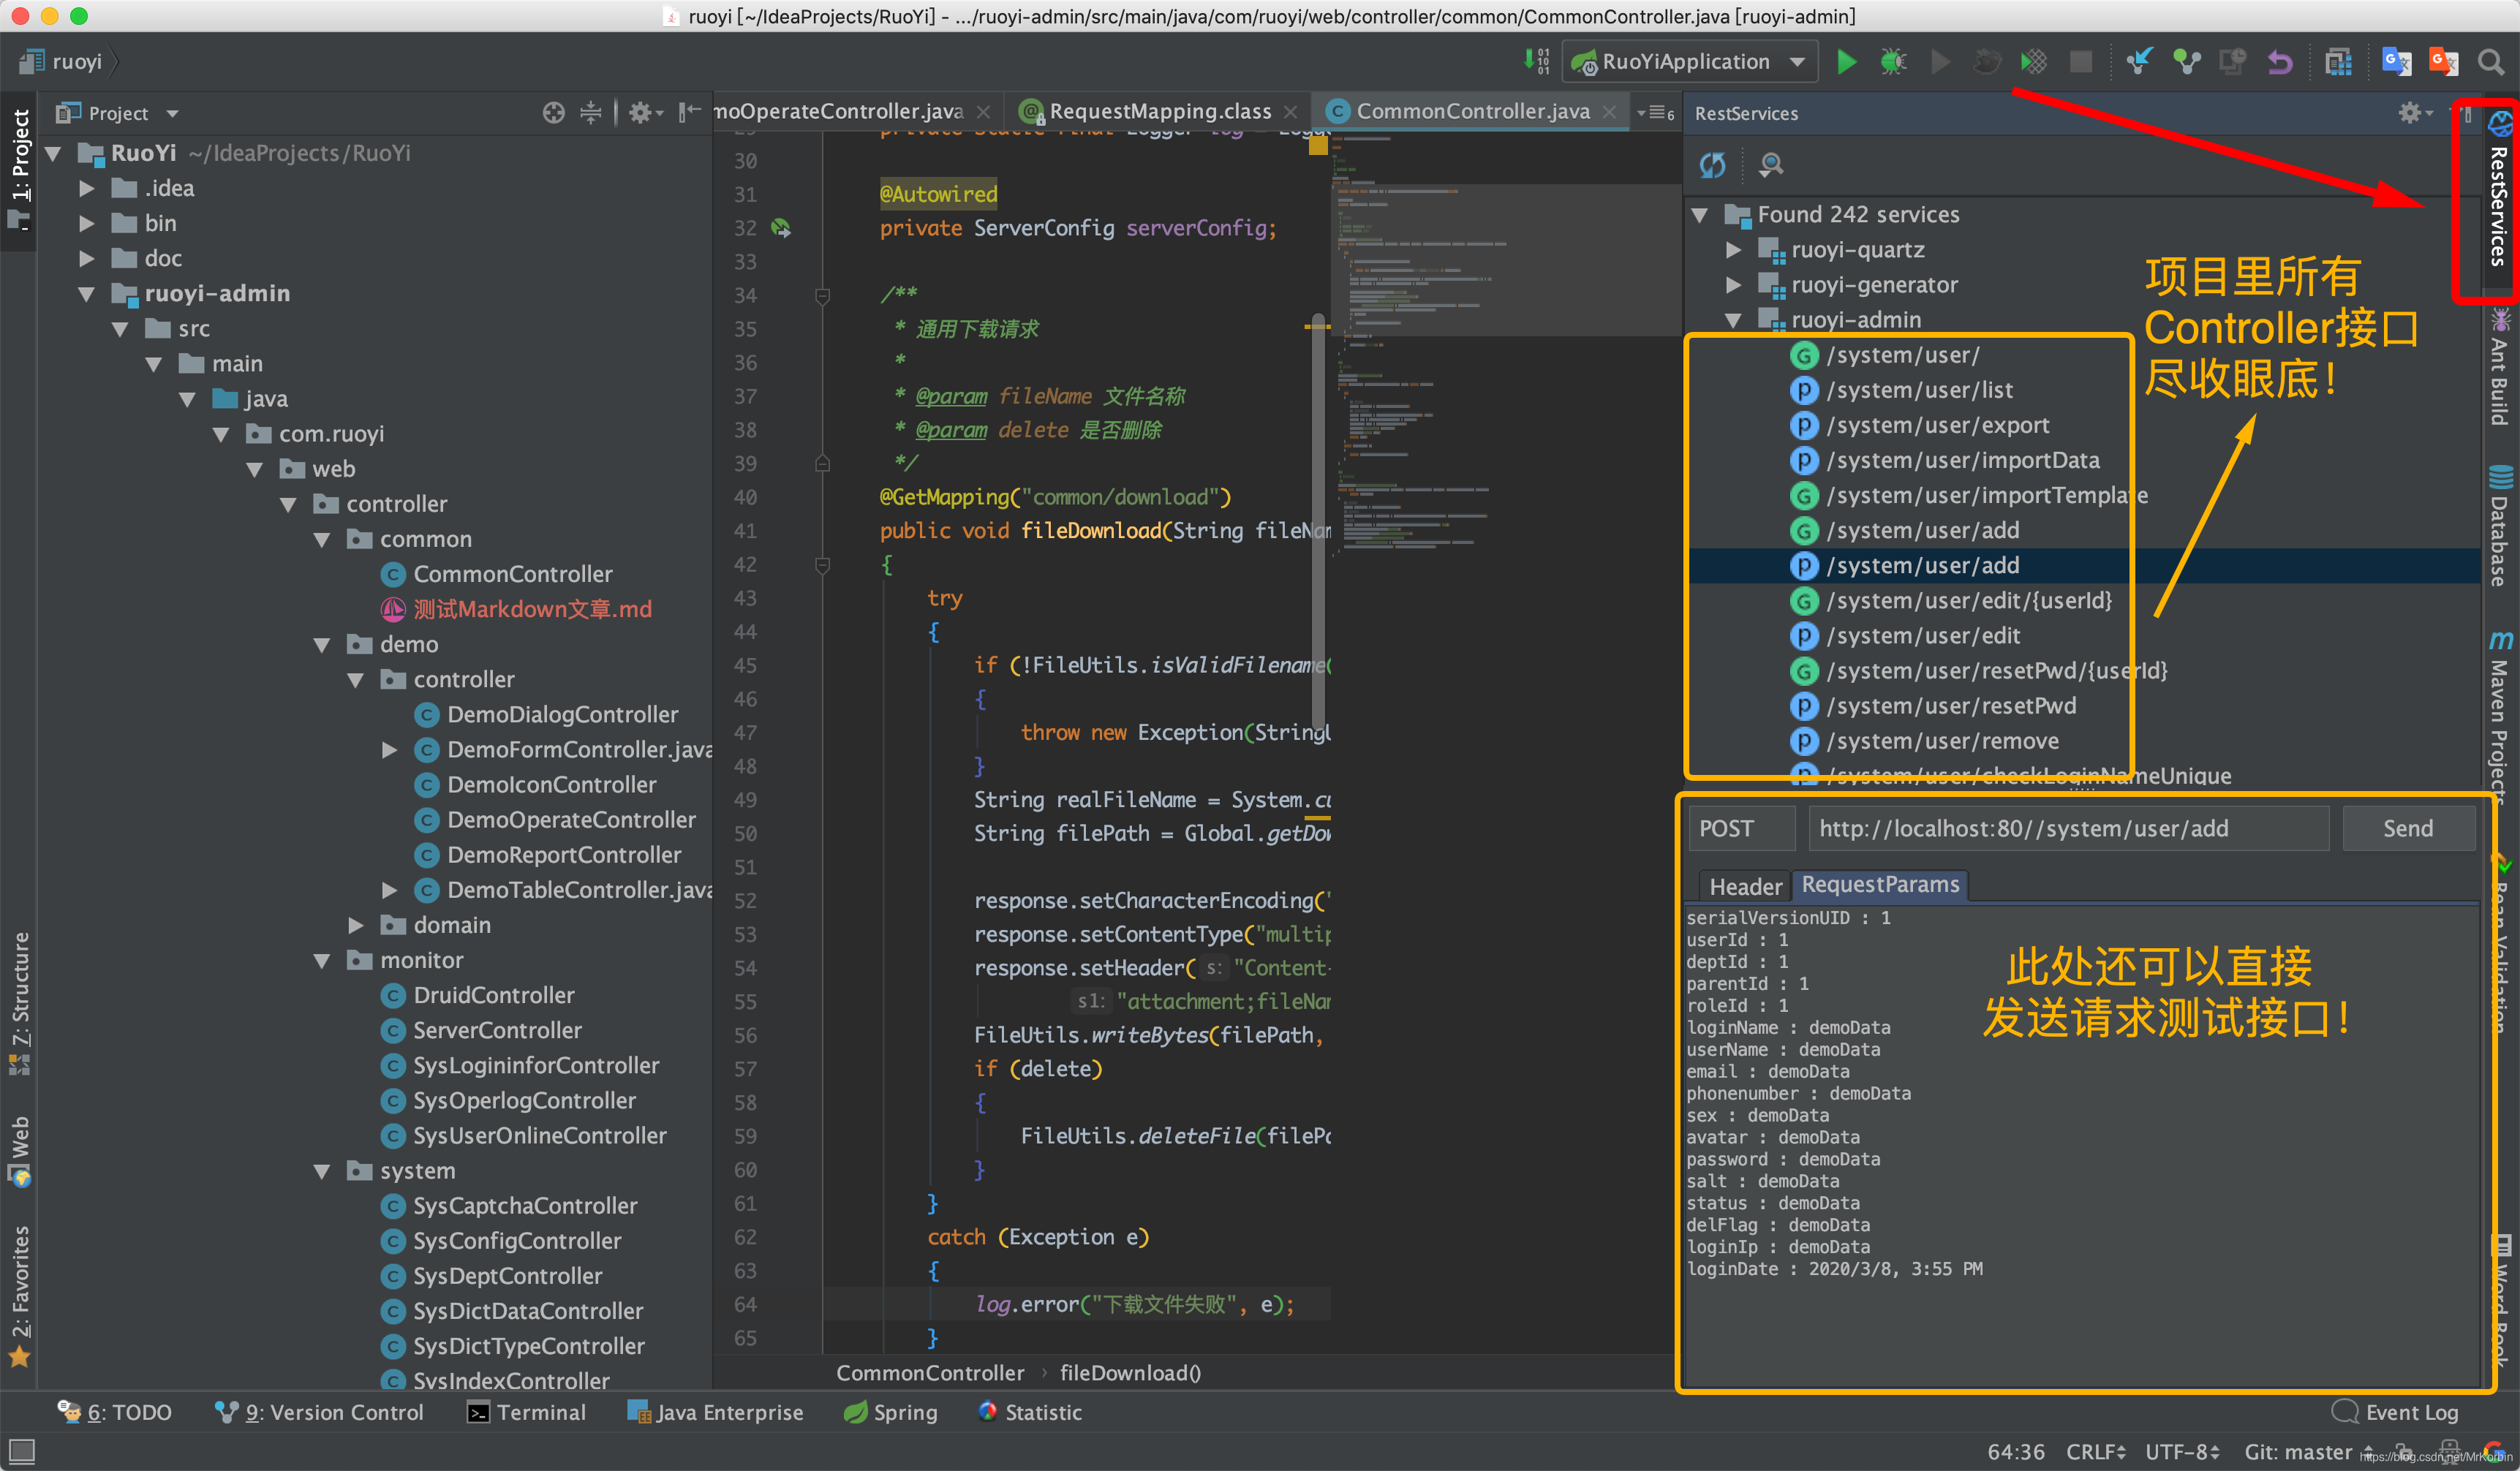Click the collapse all icon in Project panel
The height and width of the screenshot is (1471, 2520).
tap(591, 113)
